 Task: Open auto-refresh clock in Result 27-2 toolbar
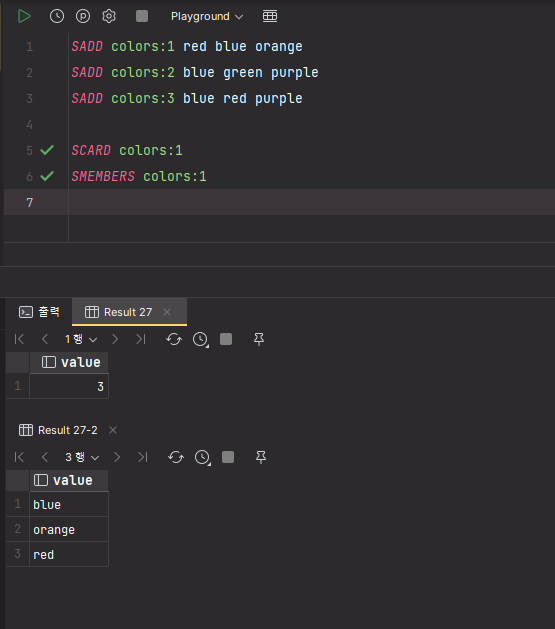click(x=203, y=457)
